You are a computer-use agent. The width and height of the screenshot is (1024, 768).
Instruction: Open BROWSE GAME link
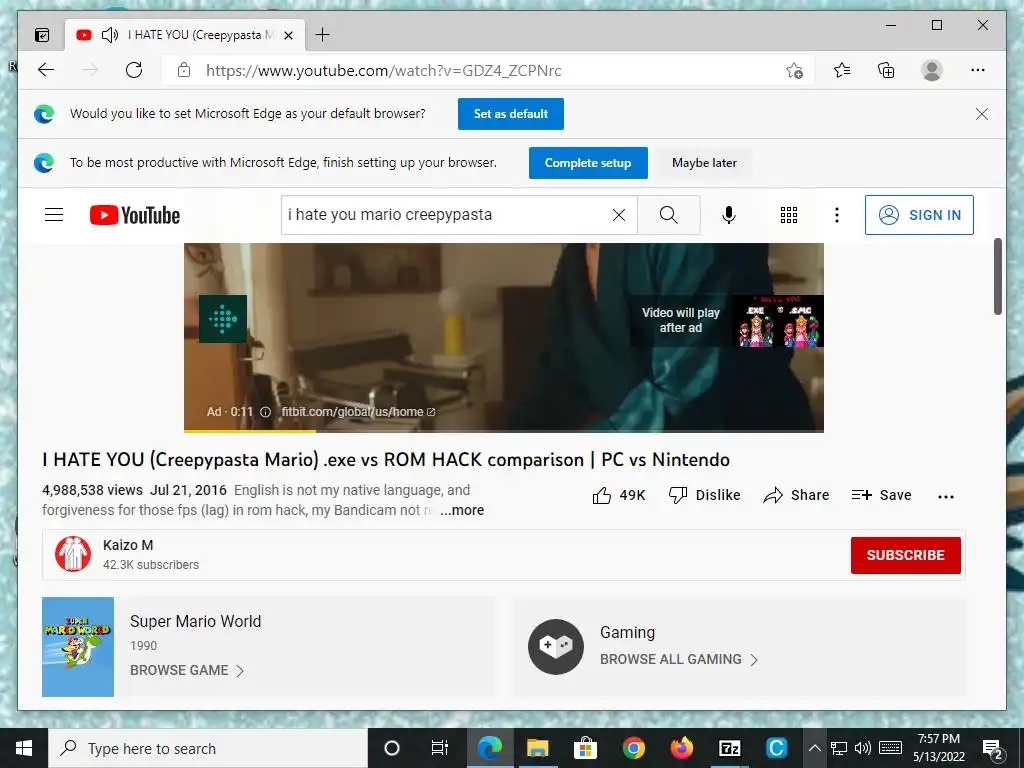[187, 671]
